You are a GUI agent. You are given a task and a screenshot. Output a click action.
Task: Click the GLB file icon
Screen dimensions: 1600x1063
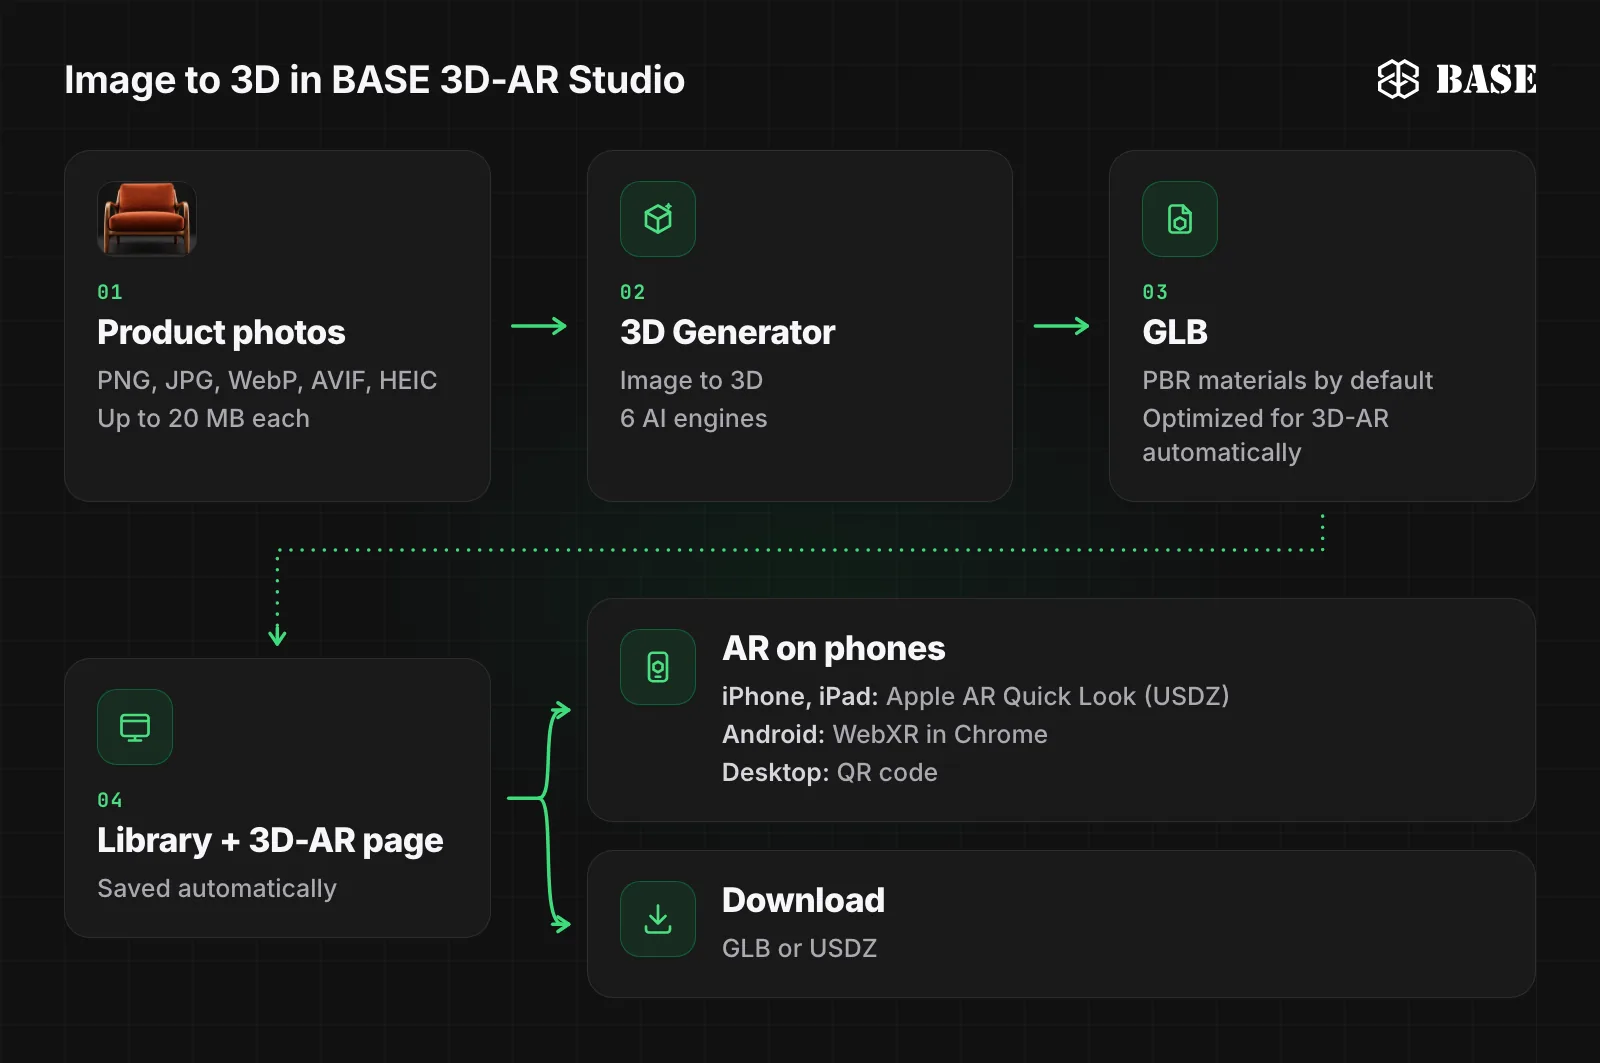[1180, 219]
